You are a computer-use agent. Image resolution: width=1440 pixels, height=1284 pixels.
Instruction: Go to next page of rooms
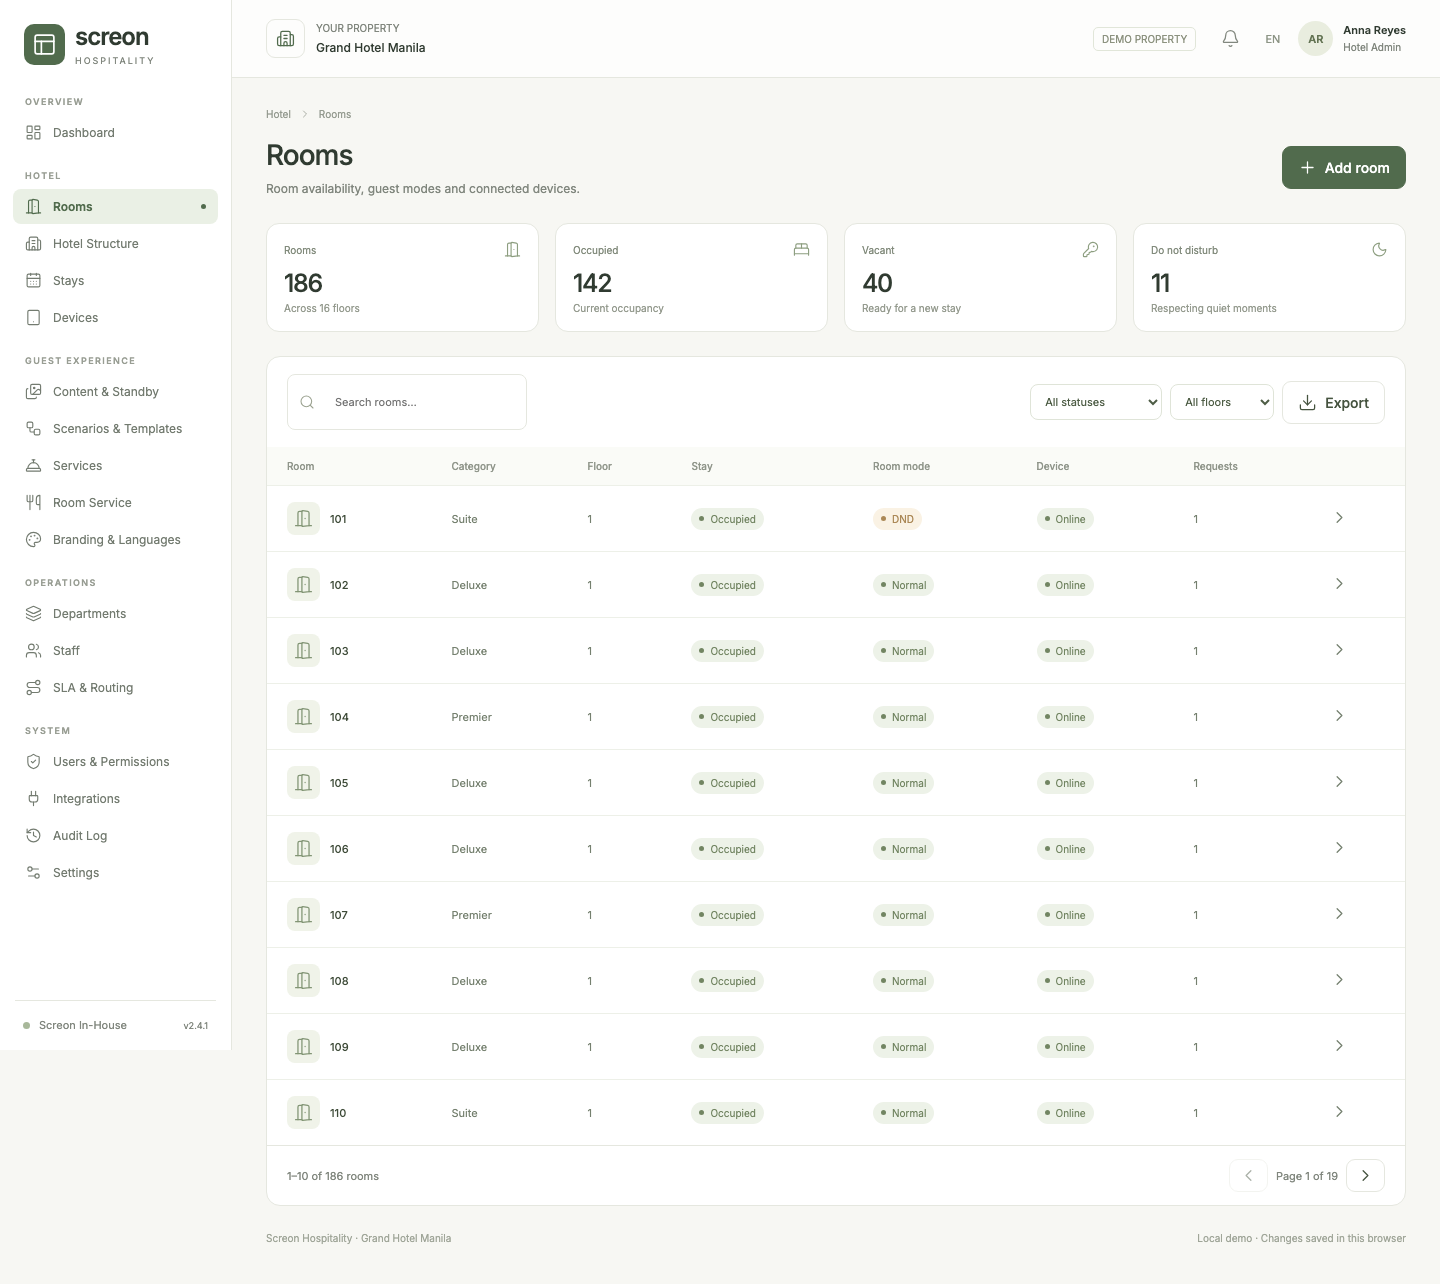(x=1365, y=1176)
